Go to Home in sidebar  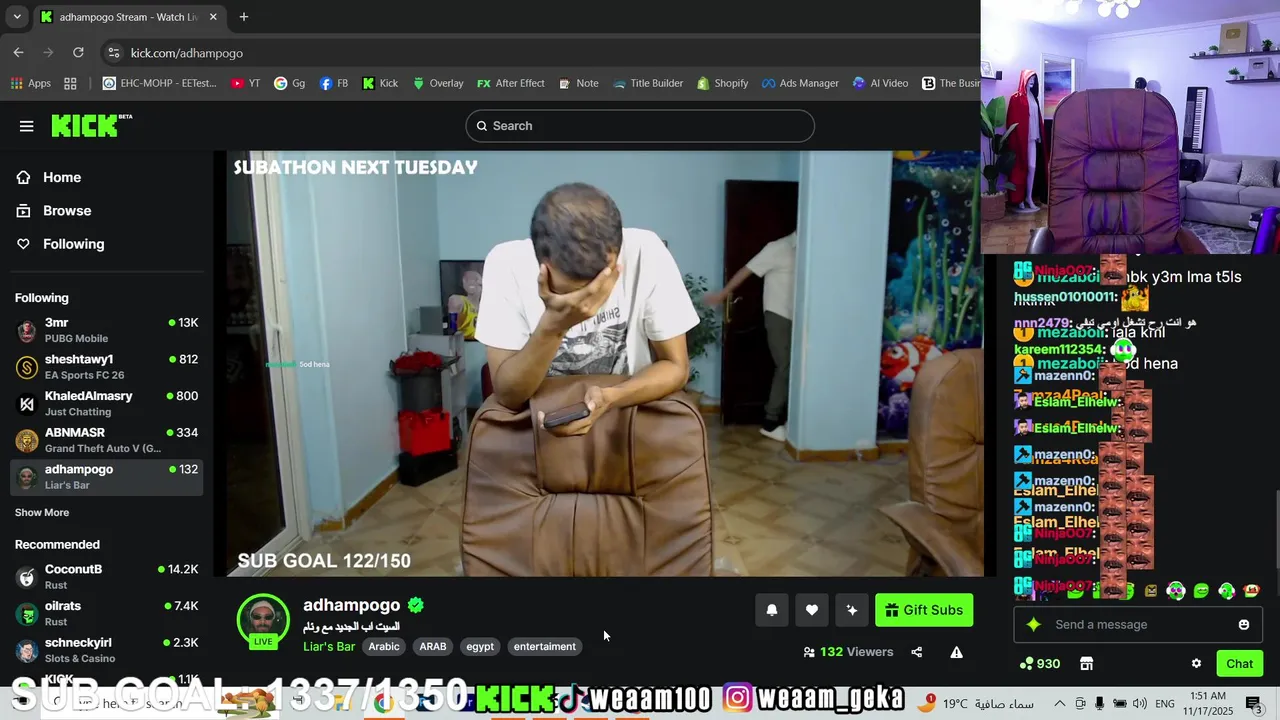61,177
